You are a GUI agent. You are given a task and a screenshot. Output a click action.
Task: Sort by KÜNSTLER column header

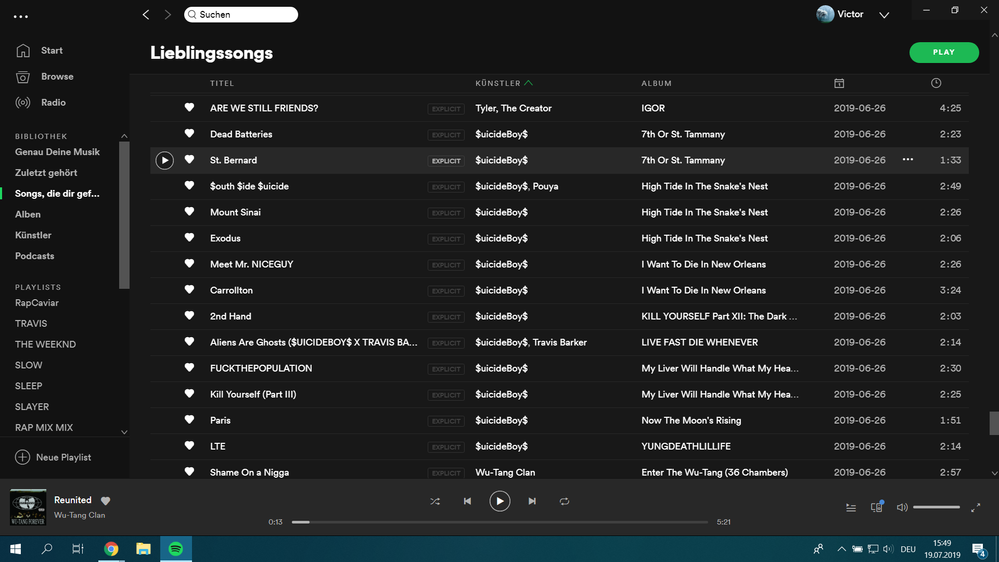[x=498, y=83]
